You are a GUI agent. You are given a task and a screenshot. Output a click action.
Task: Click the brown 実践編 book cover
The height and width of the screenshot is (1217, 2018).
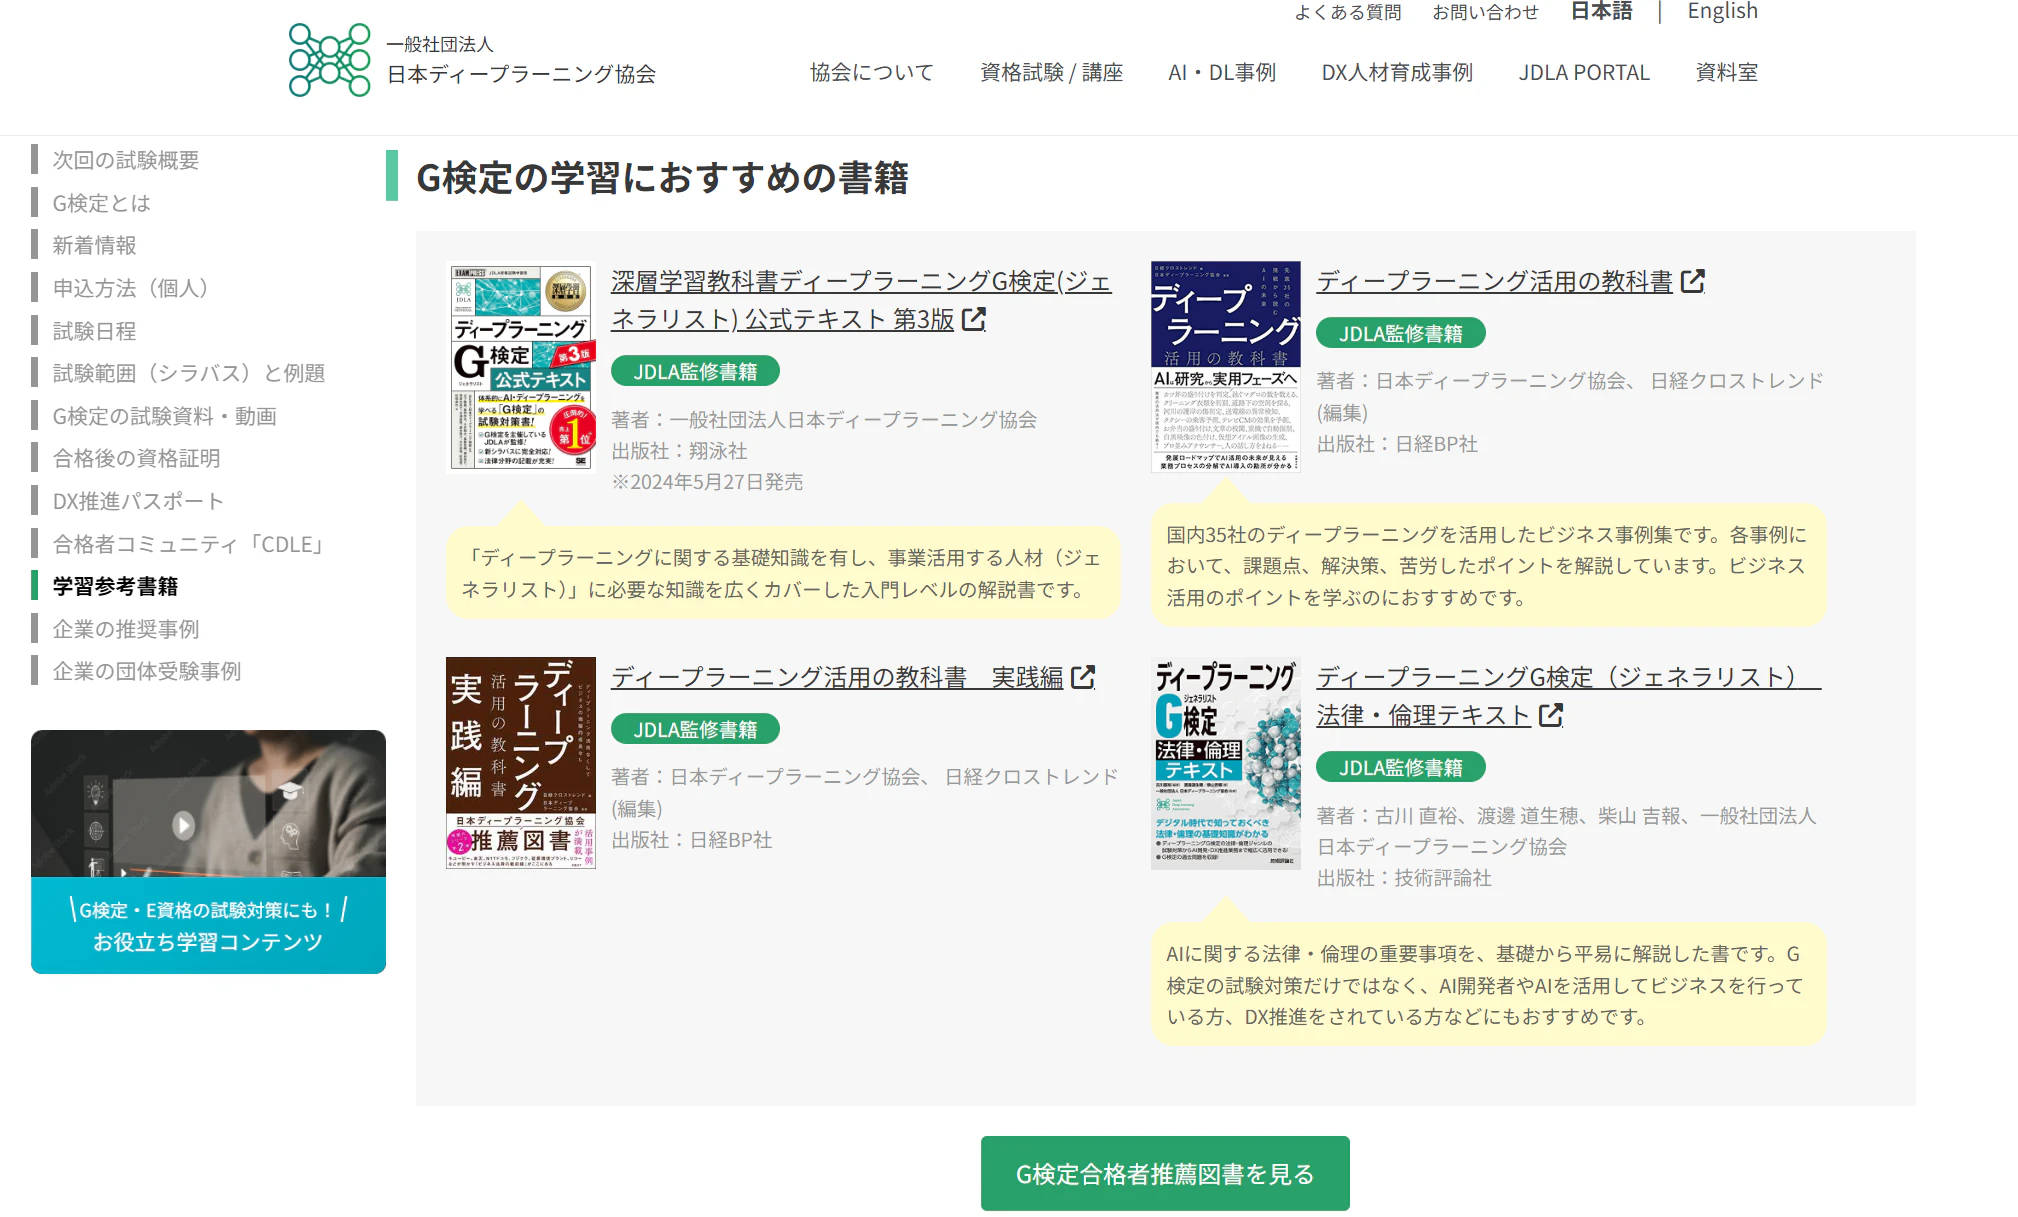[521, 763]
